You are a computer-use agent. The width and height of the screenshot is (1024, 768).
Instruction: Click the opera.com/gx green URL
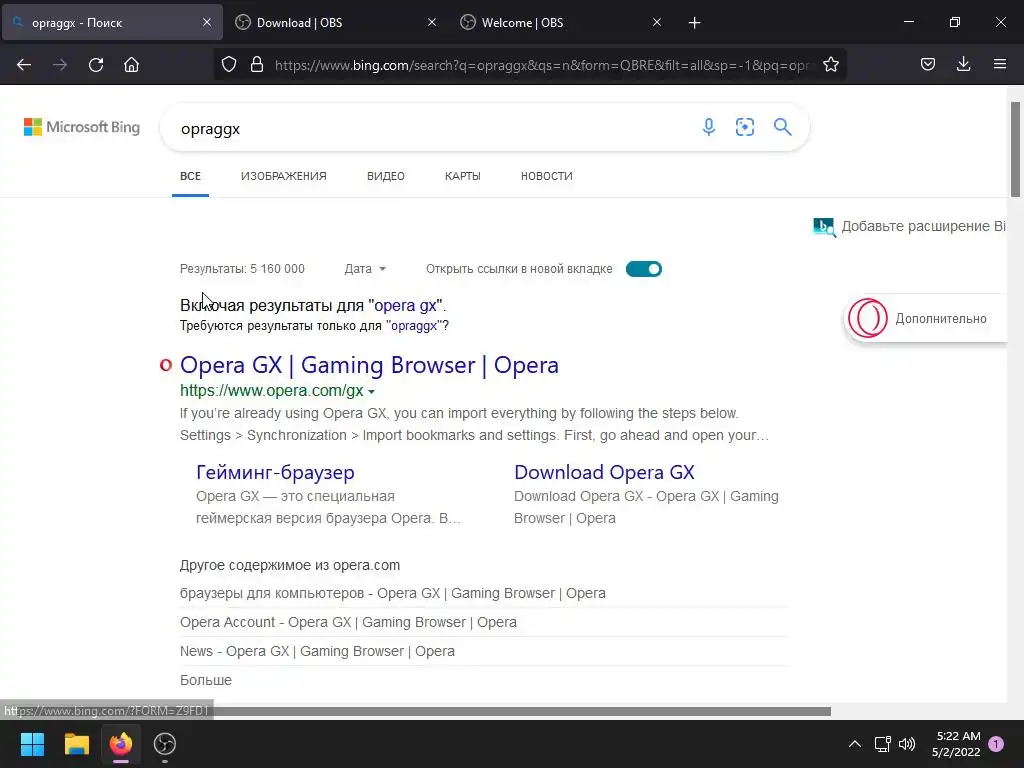(x=272, y=391)
